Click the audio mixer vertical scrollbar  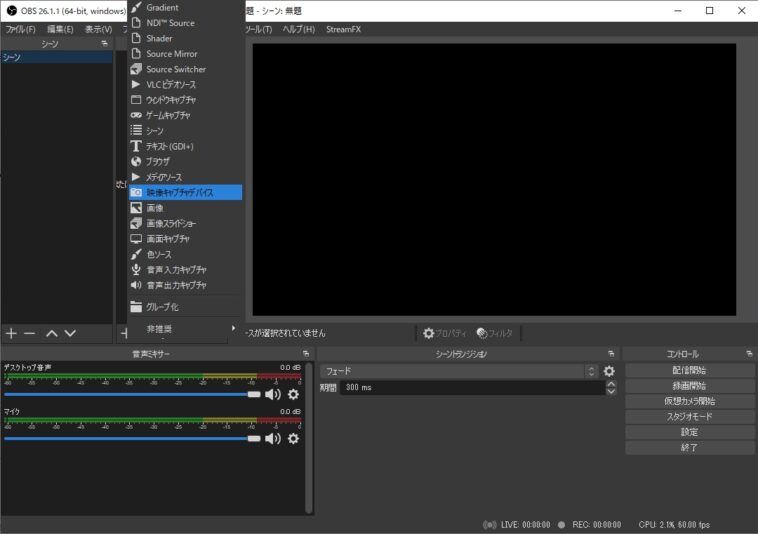coord(309,437)
